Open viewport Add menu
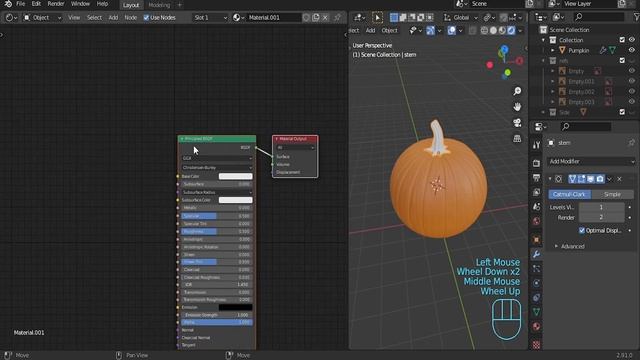 [x=370, y=30]
